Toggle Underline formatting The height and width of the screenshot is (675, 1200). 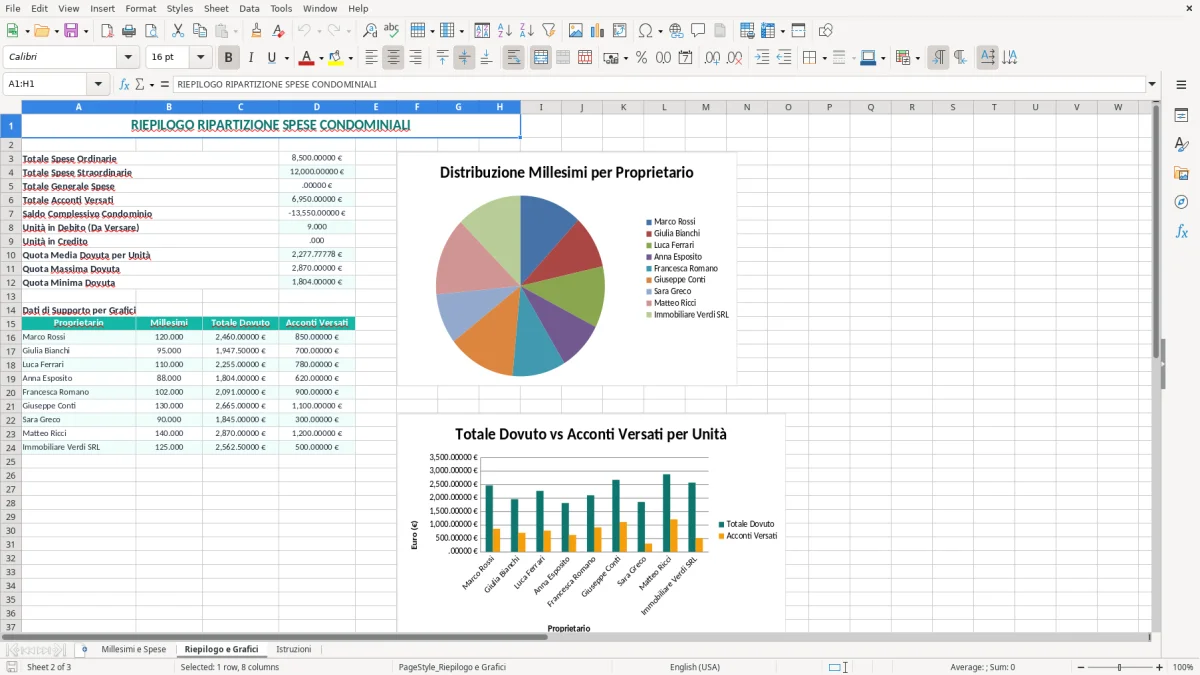pos(272,58)
